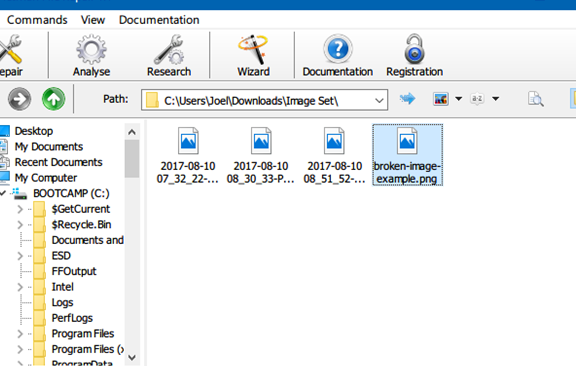The height and width of the screenshot is (366, 576).
Task: Select the $Recycle.Bin folder
Action: (x=82, y=225)
